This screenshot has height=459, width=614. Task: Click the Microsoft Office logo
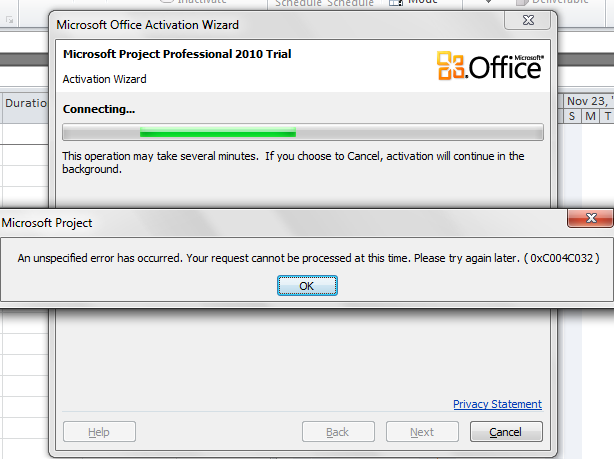tap(490, 66)
